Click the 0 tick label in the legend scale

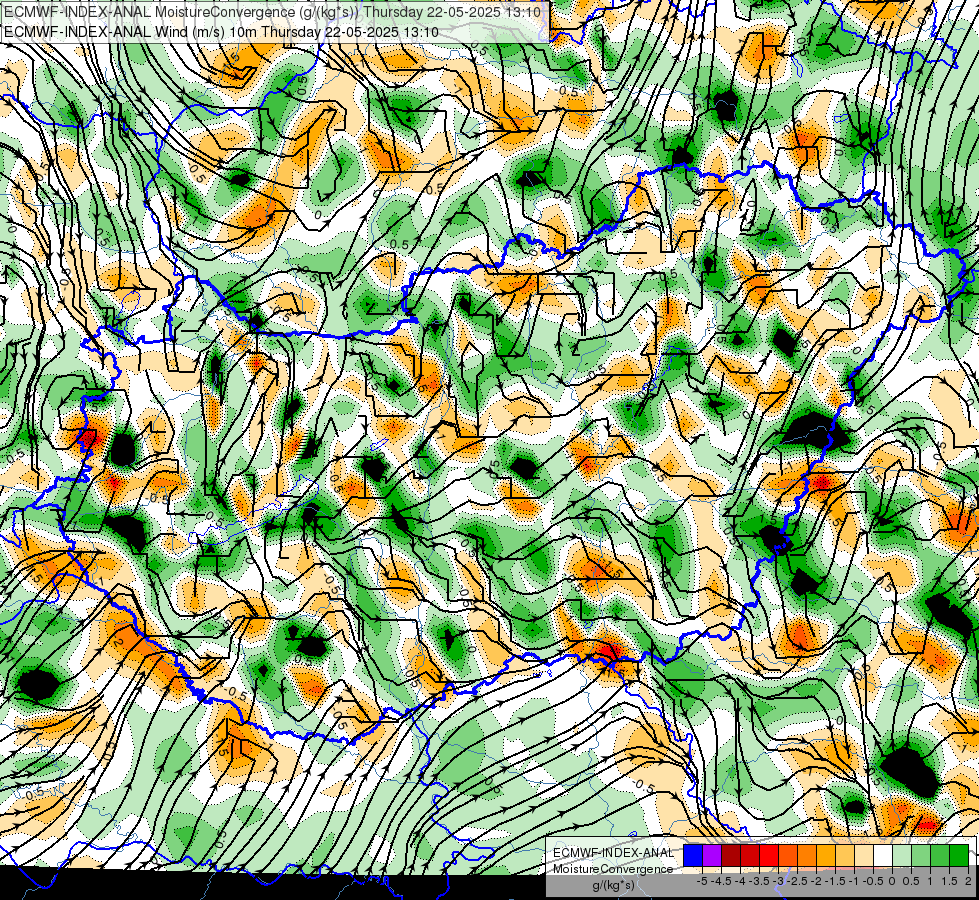click(x=892, y=881)
